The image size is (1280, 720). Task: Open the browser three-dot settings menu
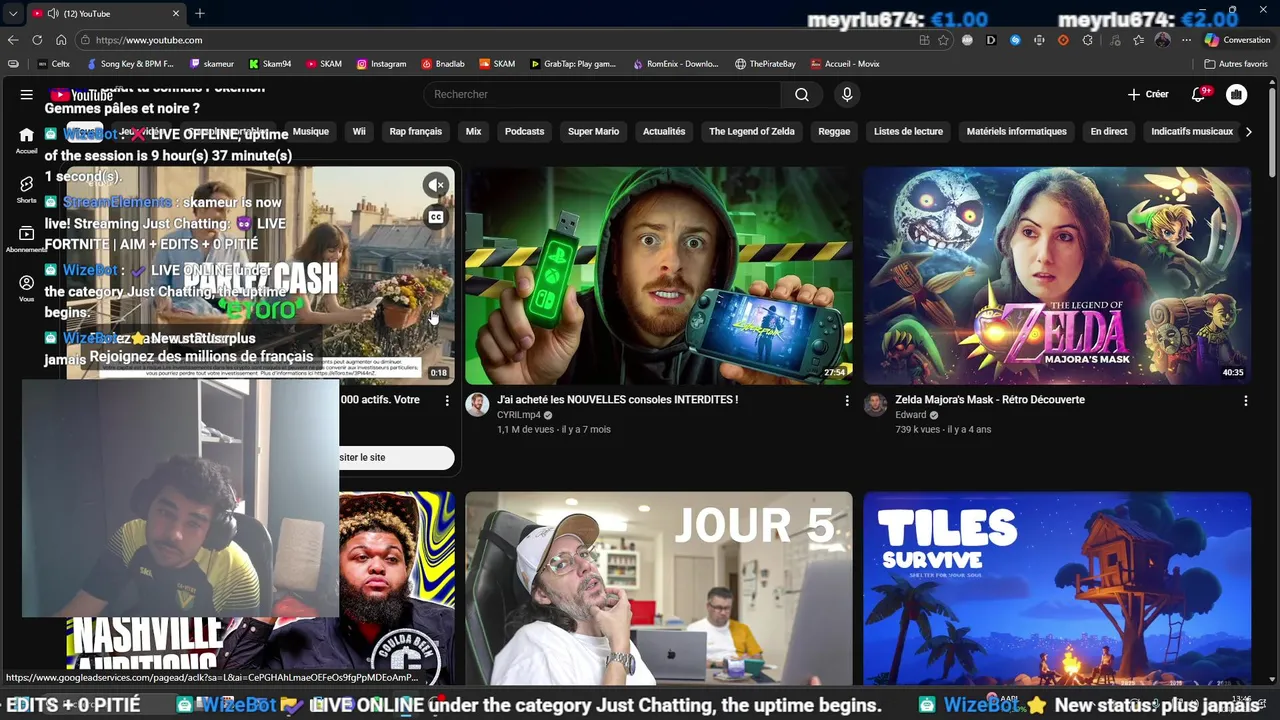[x=1186, y=40]
